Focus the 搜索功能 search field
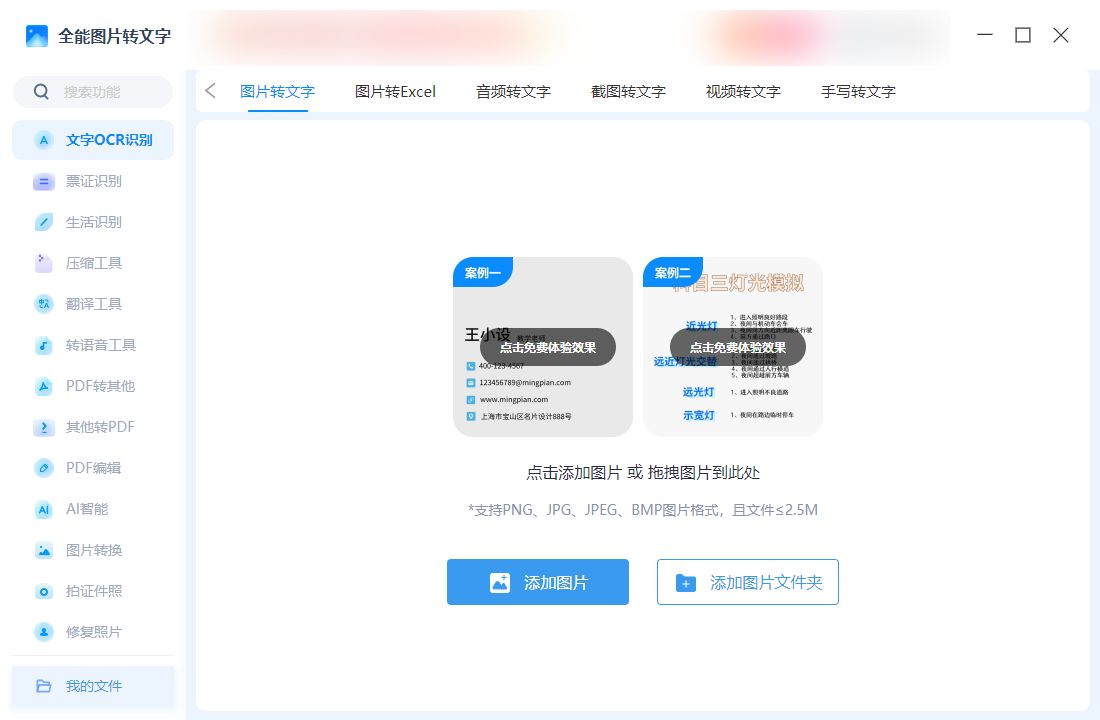Screen dimensions: 1100x720 (x=93, y=92)
